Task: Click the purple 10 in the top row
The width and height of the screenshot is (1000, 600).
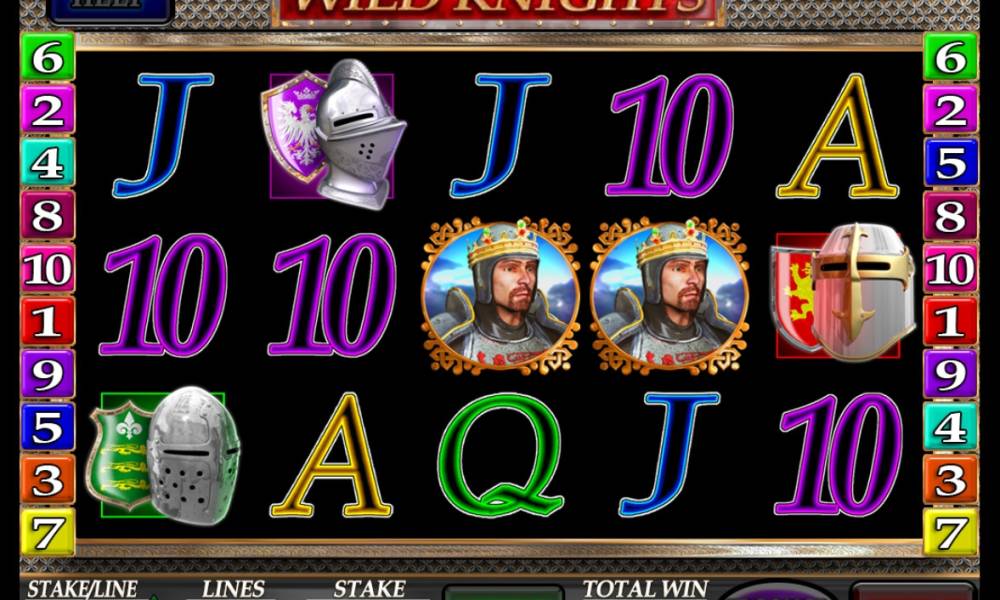Action: coord(670,135)
